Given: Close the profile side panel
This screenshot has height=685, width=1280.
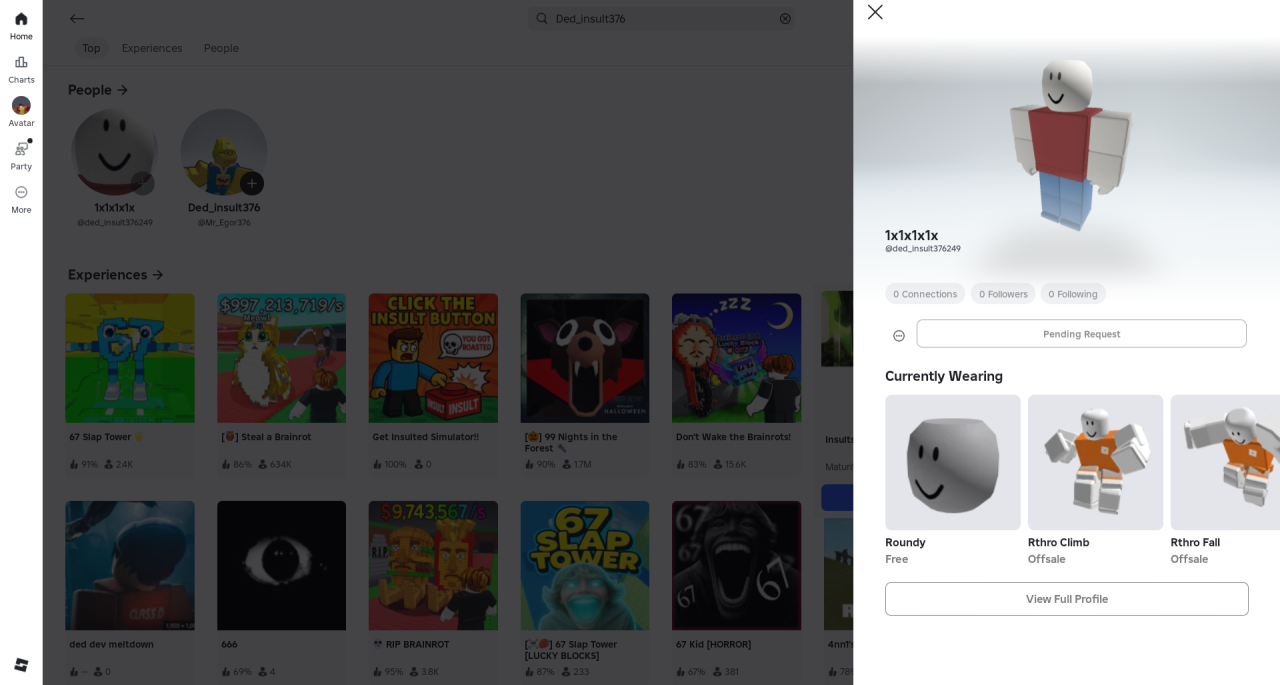Looking at the screenshot, I should click(875, 12).
